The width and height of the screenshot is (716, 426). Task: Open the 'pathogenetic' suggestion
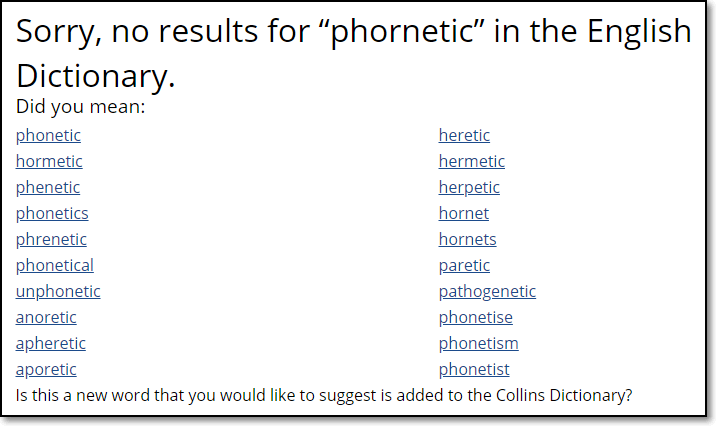pyautogui.click(x=487, y=291)
